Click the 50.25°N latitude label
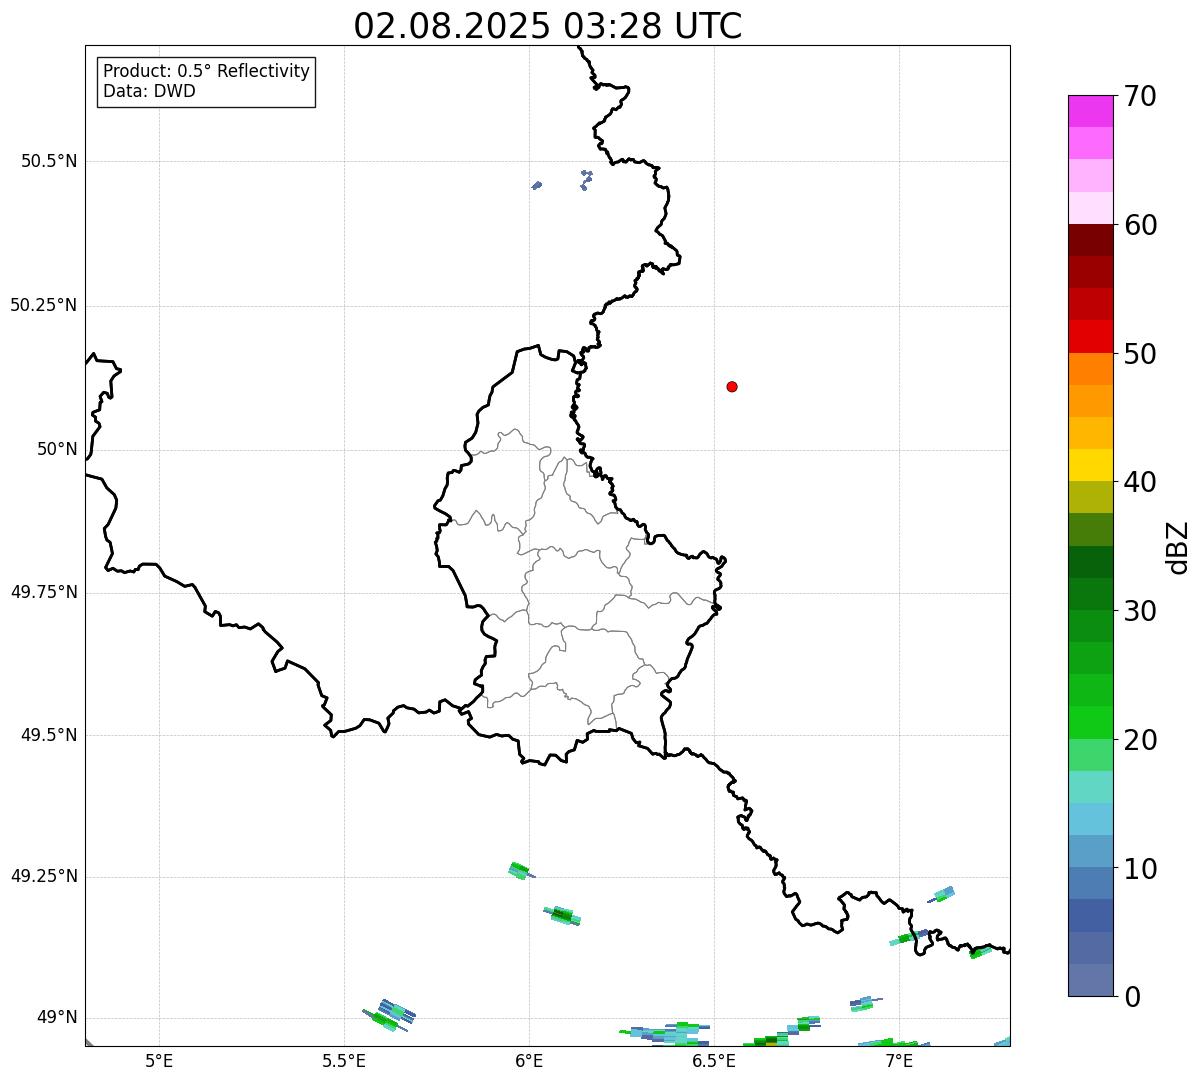 43,305
